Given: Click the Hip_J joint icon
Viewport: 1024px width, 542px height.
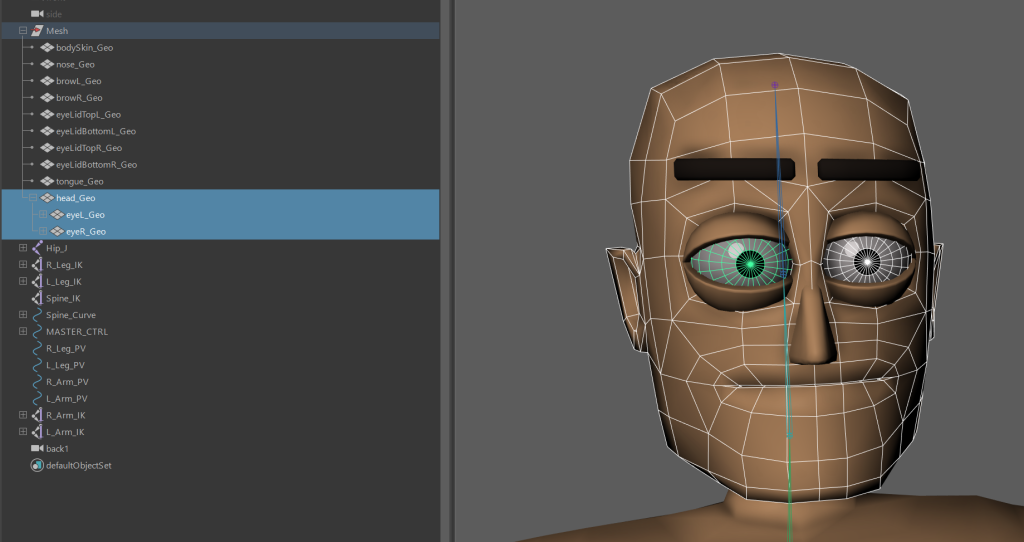Looking at the screenshot, I should click(x=37, y=248).
